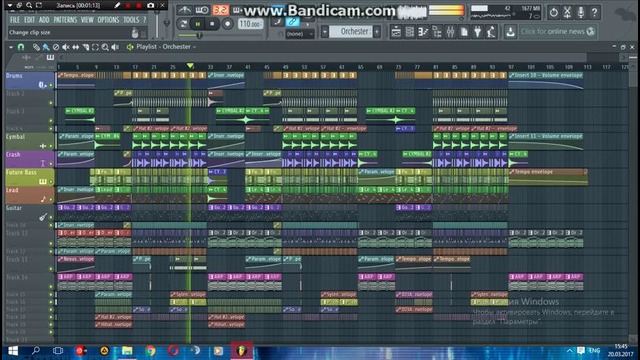The height and width of the screenshot is (360, 640).
Task: Pause playback with the transport pause button
Action: pyautogui.click(x=198, y=24)
